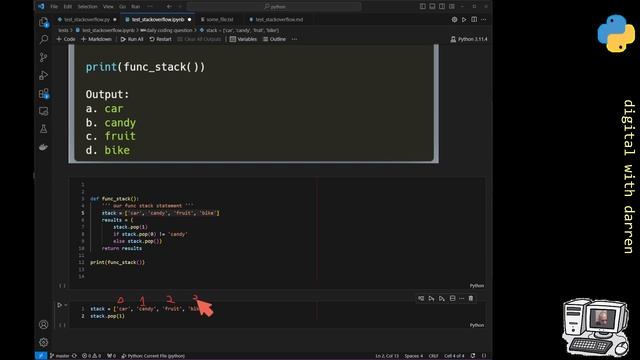Open the Variables panel
640x360 pixels.
[x=243, y=39]
